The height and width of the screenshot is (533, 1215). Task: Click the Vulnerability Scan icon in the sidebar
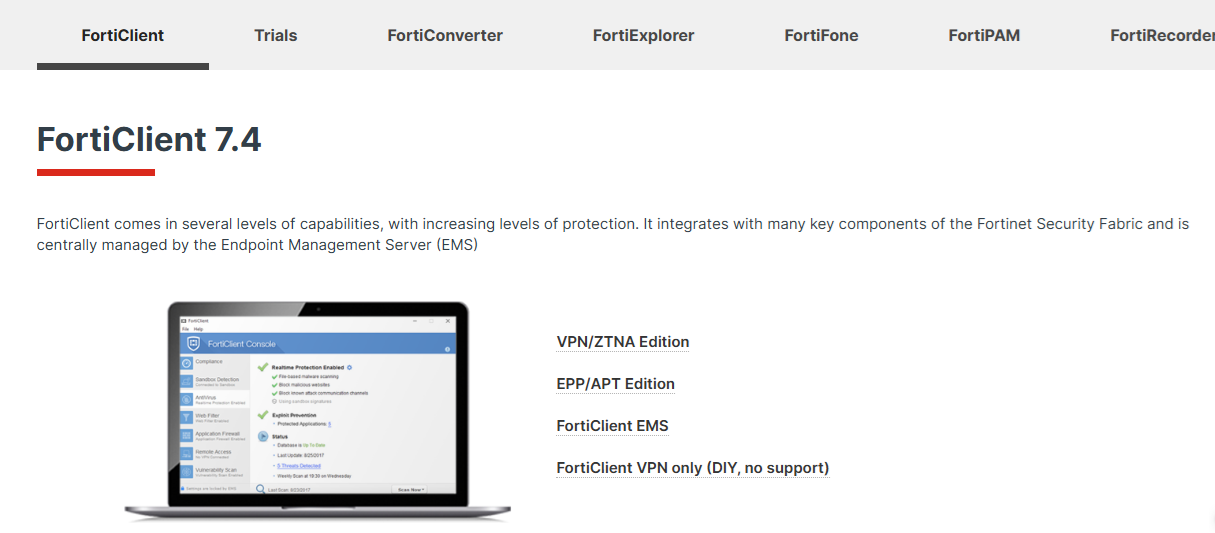click(186, 471)
